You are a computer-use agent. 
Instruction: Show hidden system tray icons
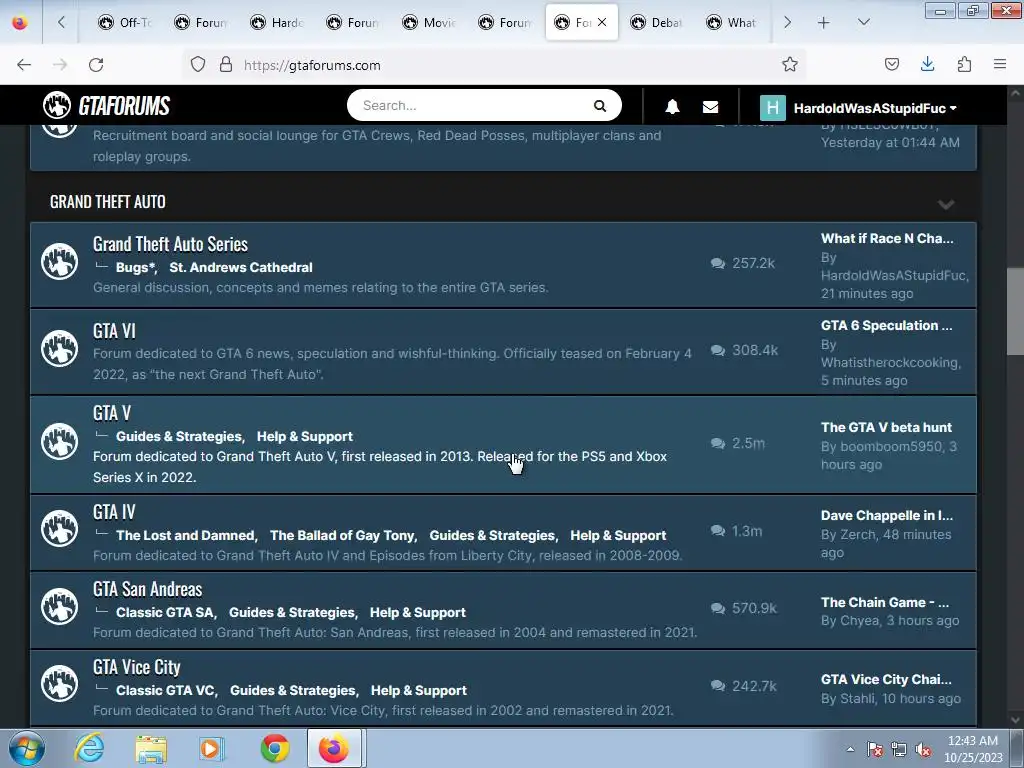click(x=850, y=749)
